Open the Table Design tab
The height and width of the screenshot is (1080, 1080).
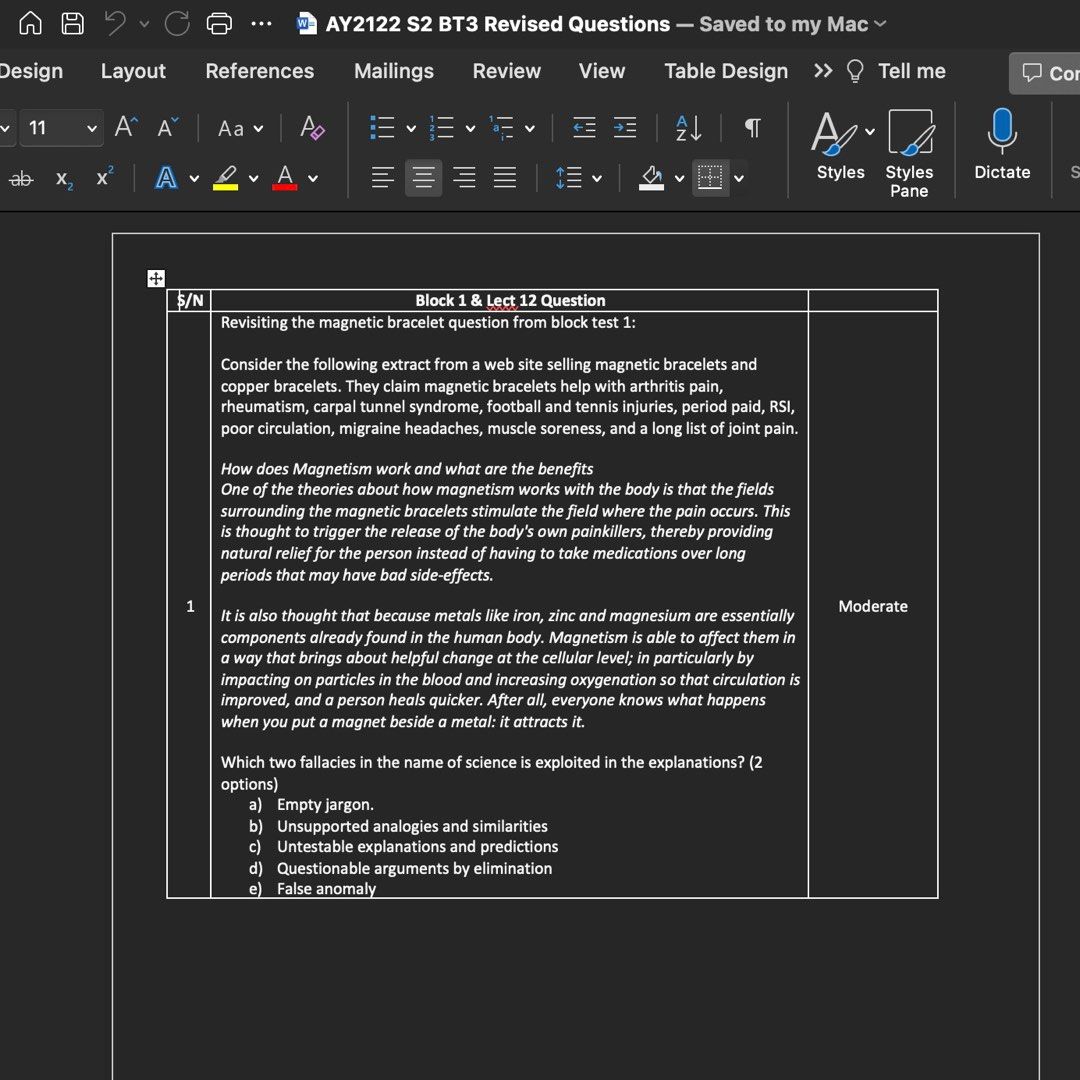click(726, 71)
